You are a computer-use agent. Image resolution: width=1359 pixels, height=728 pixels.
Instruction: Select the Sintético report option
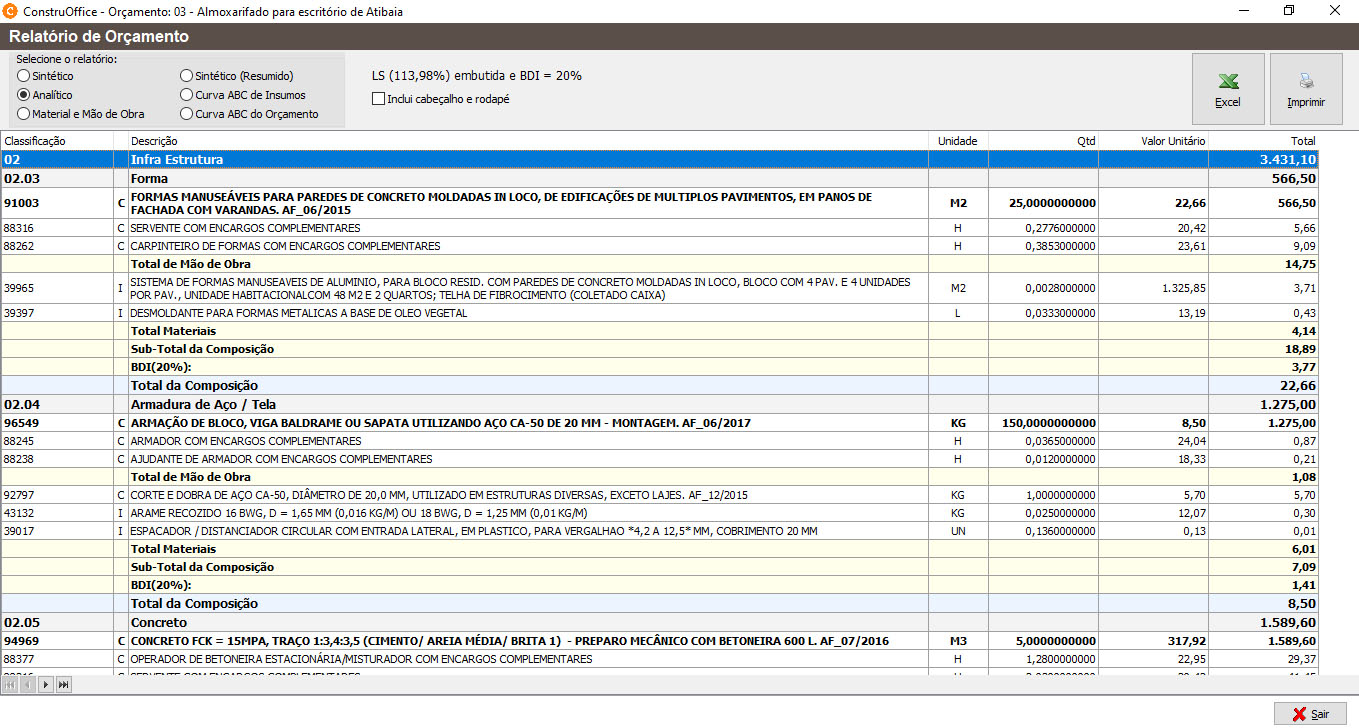click(x=44, y=76)
